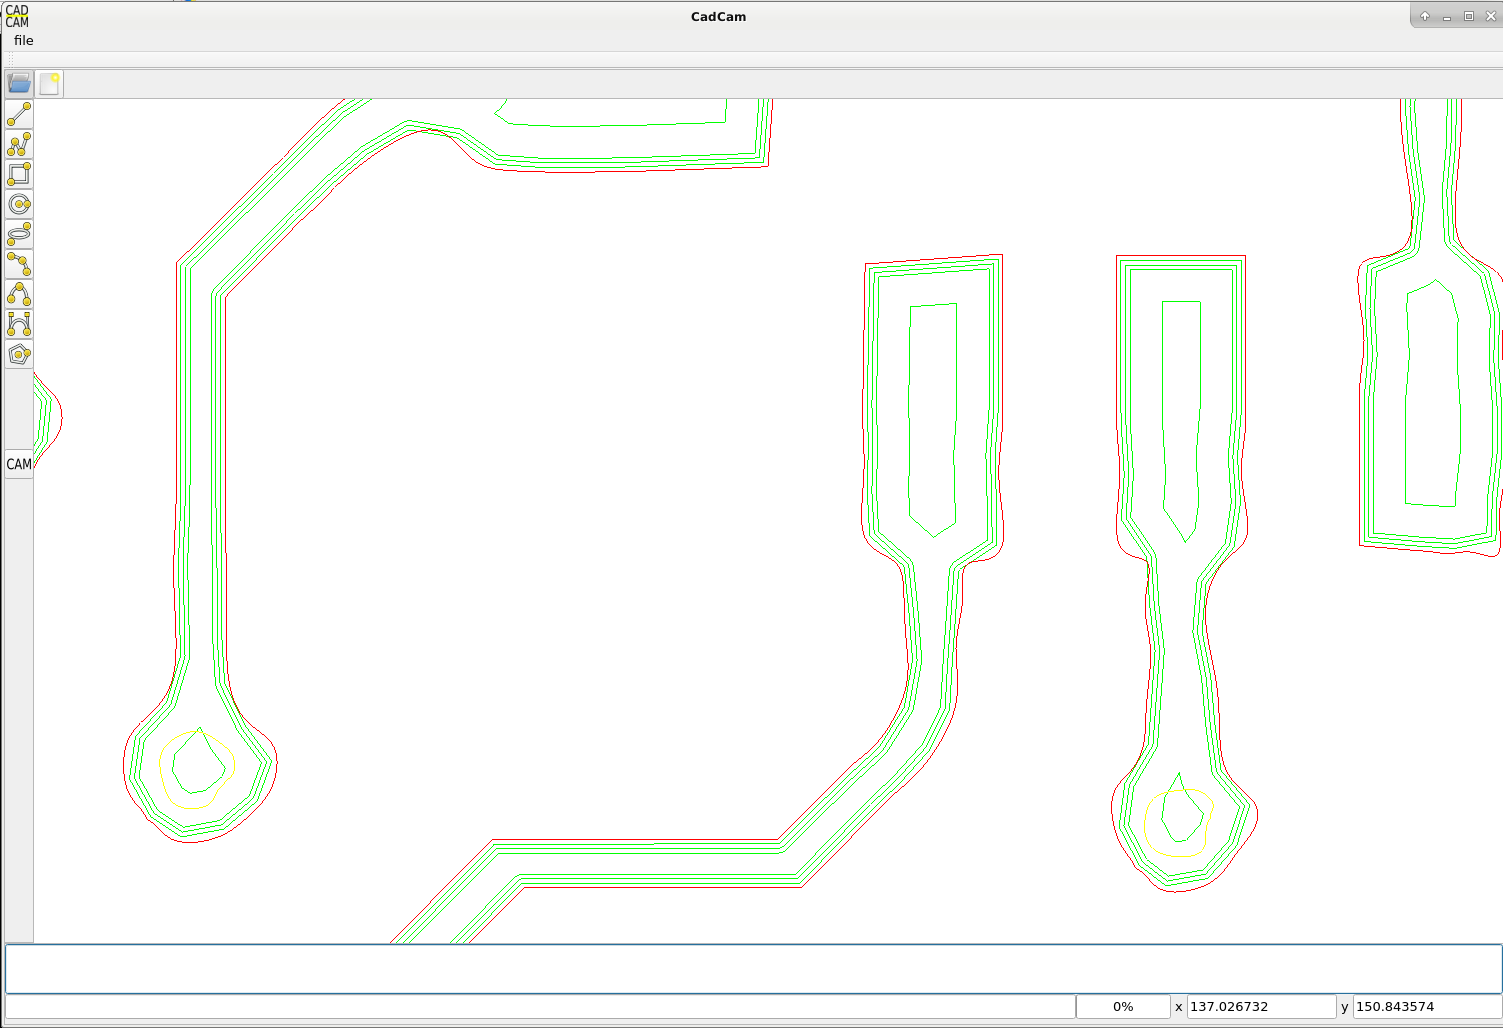Viewport: 1503px width, 1028px height.
Task: Select the Line drawing tool
Action: (x=19, y=115)
